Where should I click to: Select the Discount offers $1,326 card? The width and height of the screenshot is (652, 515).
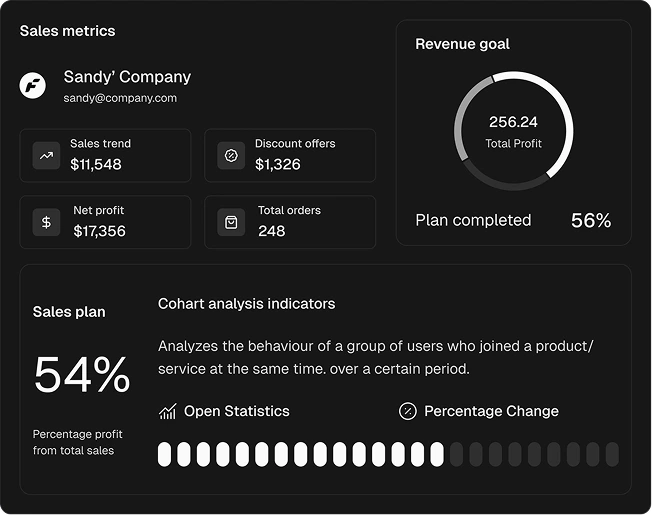[290, 155]
